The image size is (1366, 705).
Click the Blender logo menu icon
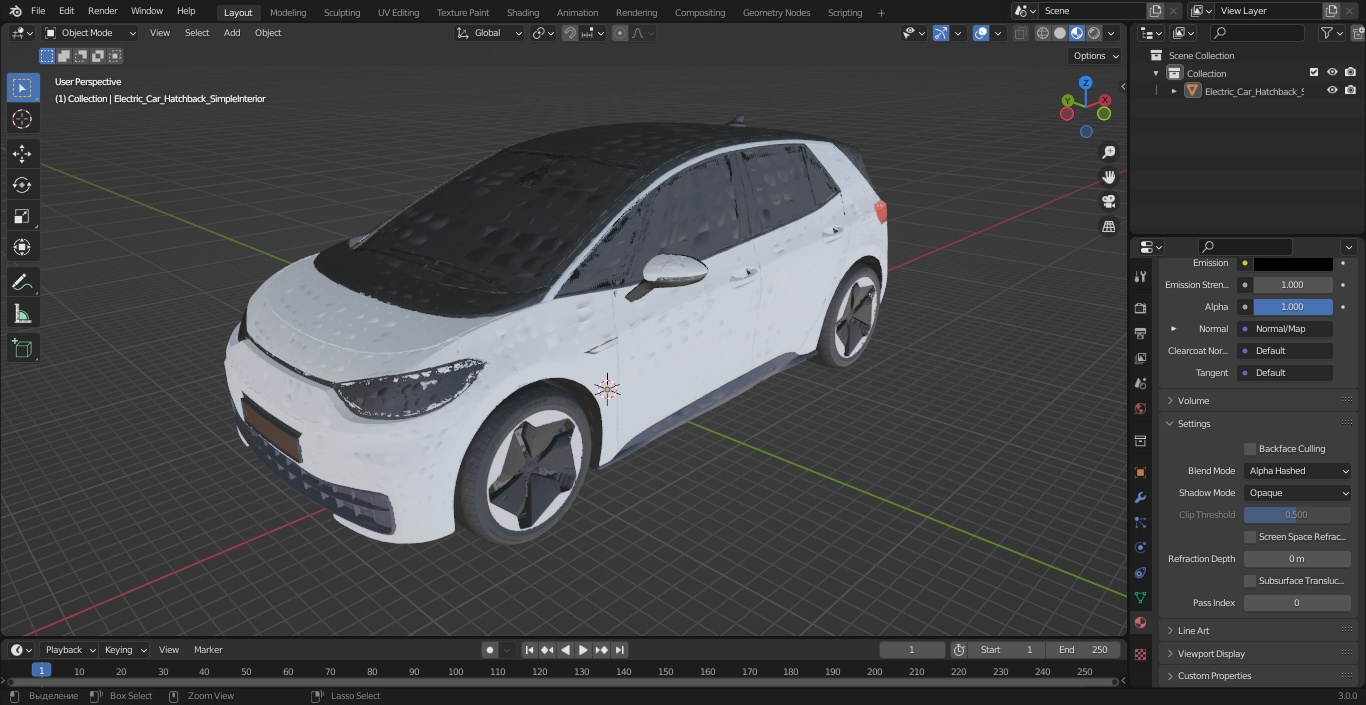tap(16, 11)
